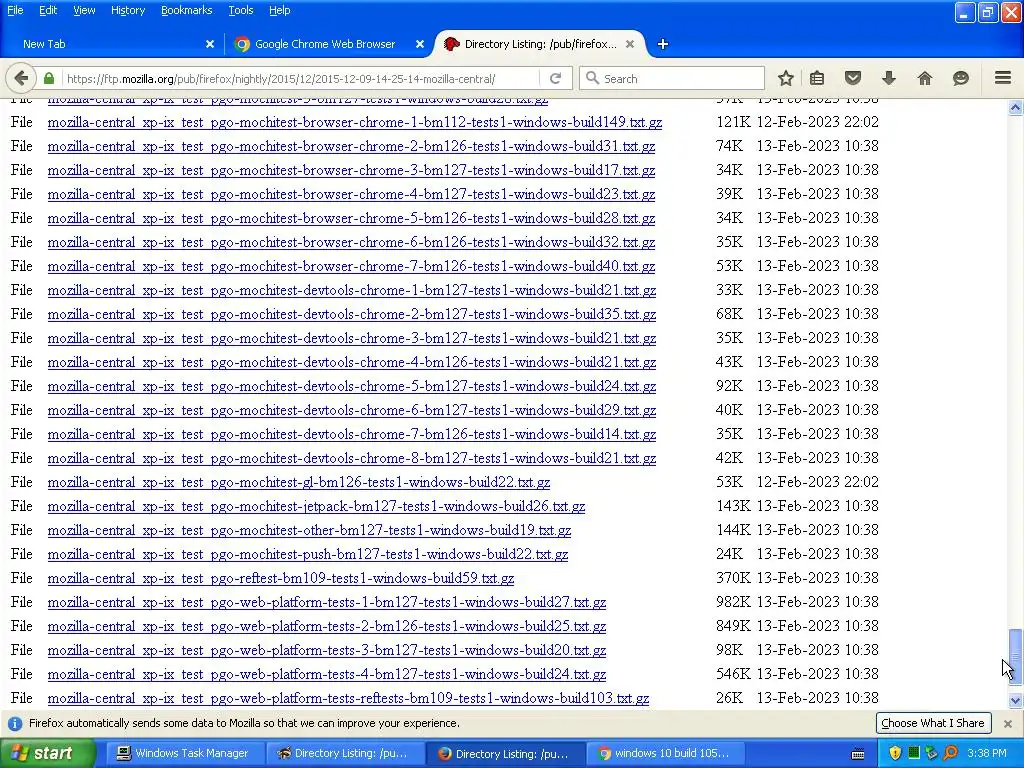Image resolution: width=1024 pixels, height=768 pixels.
Task: Open web-platform-tests-4-bm127 build24 link
Action: pos(327,674)
